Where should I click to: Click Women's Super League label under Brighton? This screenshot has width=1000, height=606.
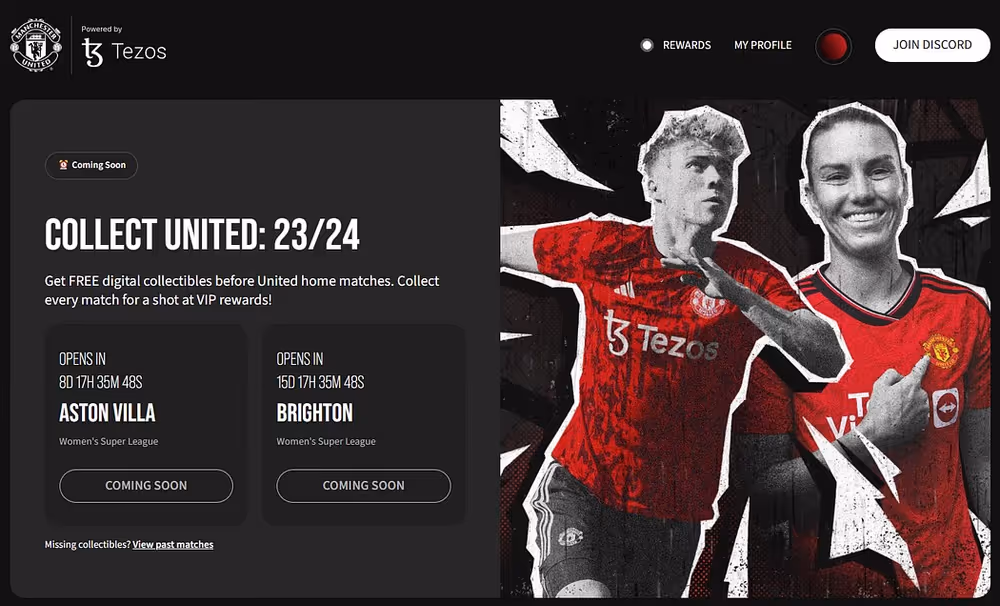tap(326, 441)
